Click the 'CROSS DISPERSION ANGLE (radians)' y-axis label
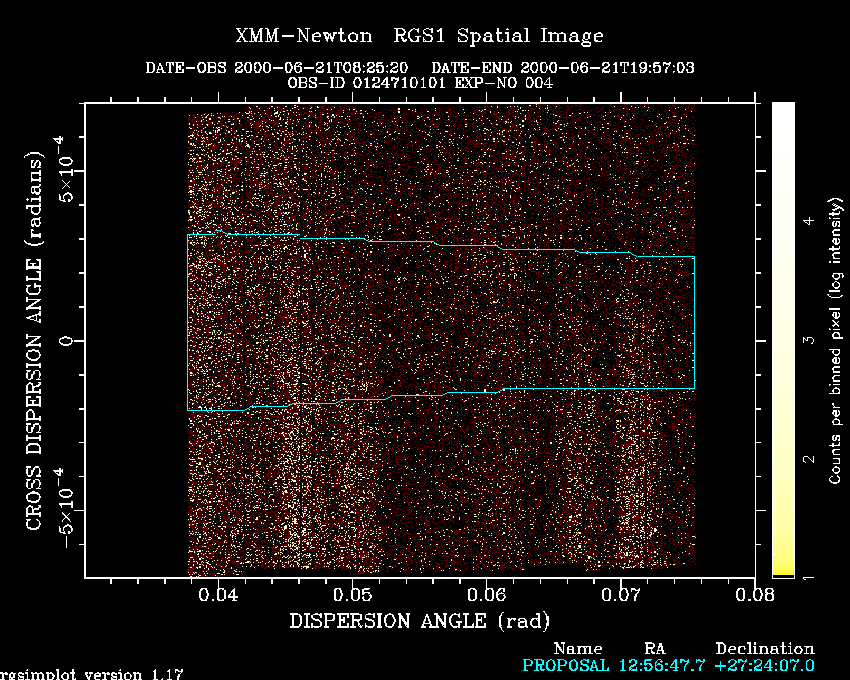This screenshot has width=850, height=680. [34, 341]
